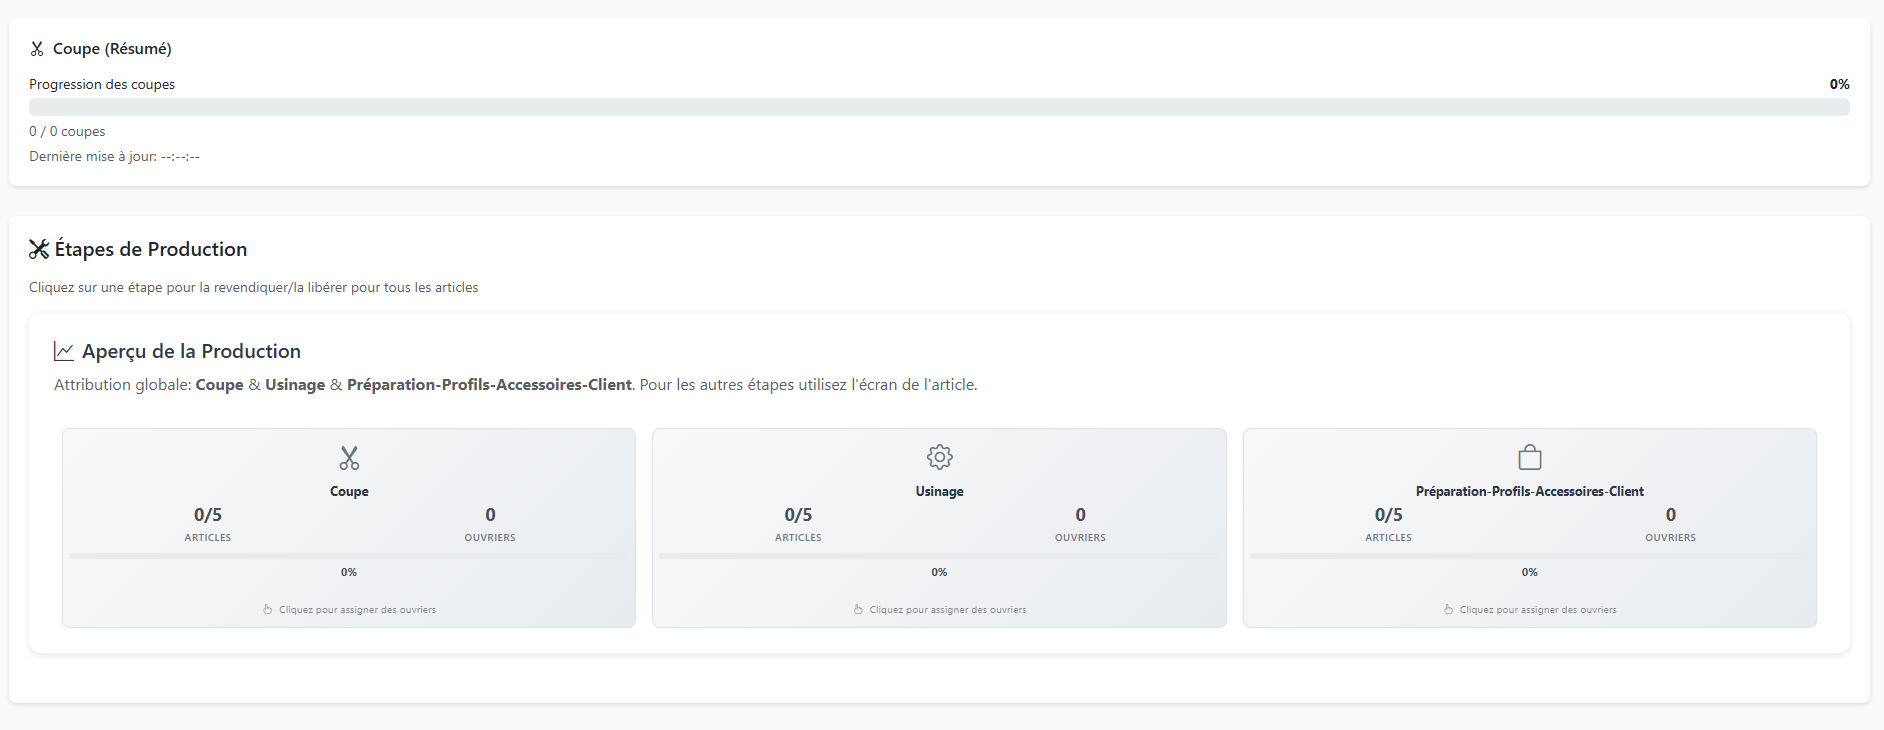Click the chart icon beside Aperçu de la Production
Viewport: 1884px width, 730px height.
point(64,351)
